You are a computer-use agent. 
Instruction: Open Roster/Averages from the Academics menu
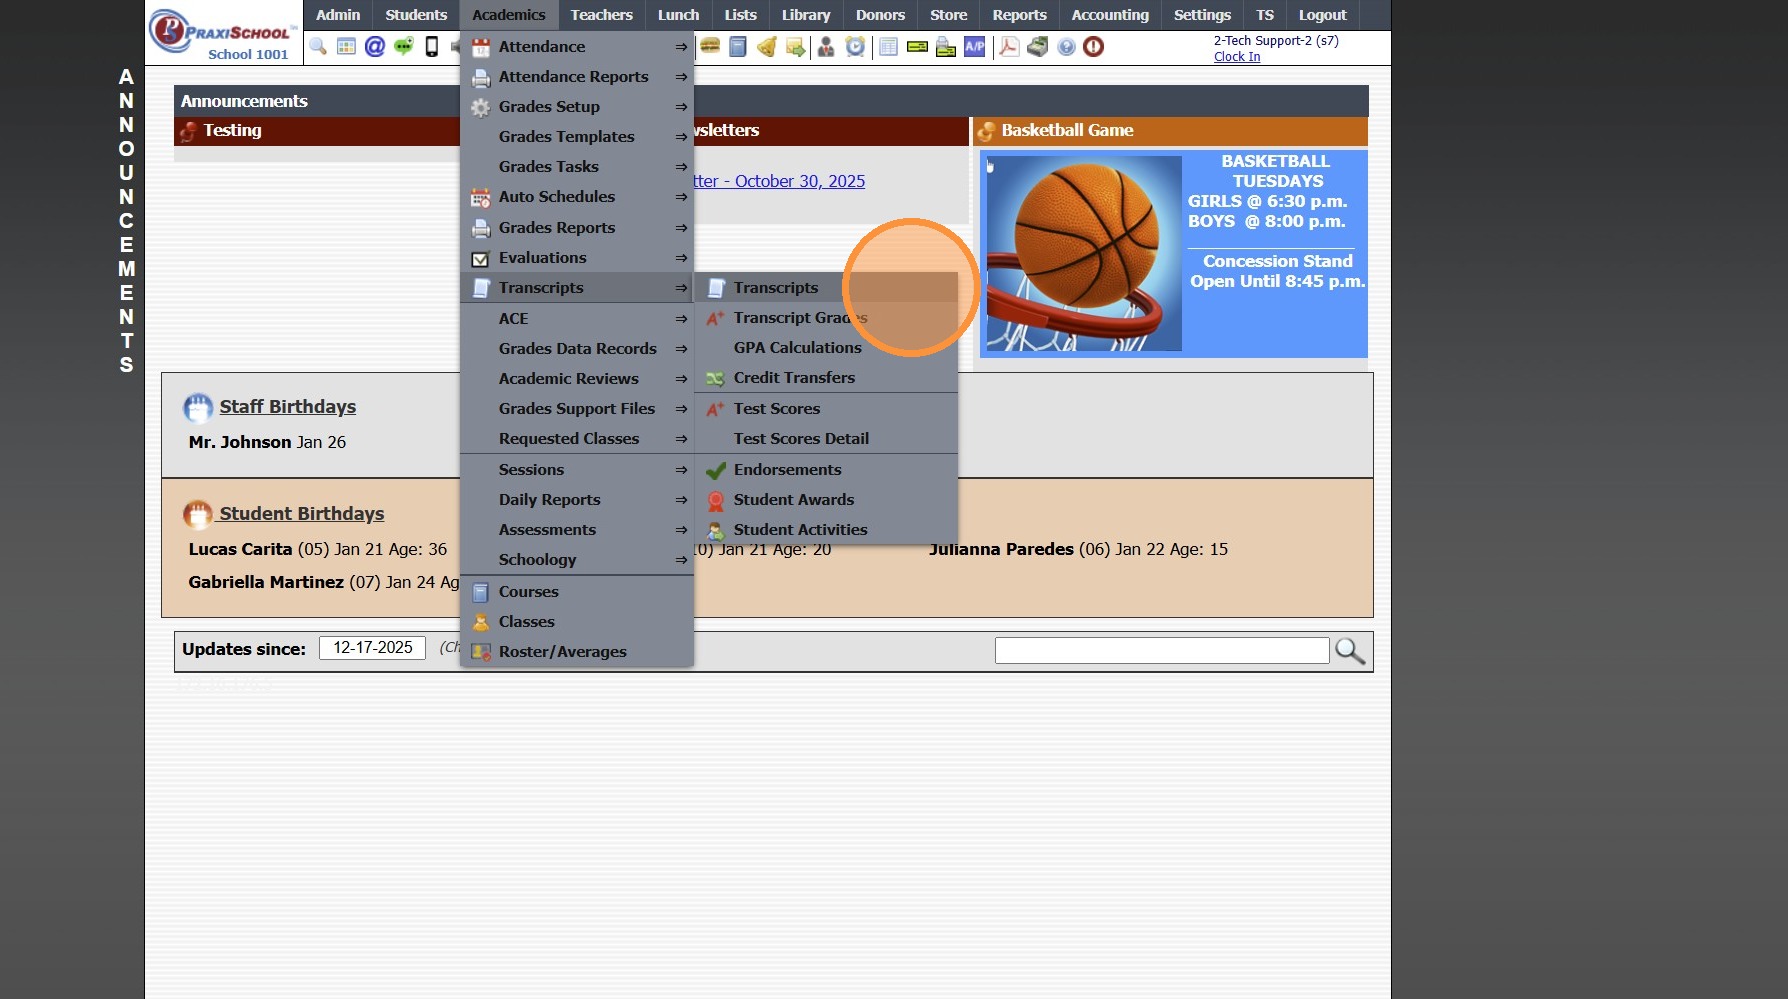577,652
